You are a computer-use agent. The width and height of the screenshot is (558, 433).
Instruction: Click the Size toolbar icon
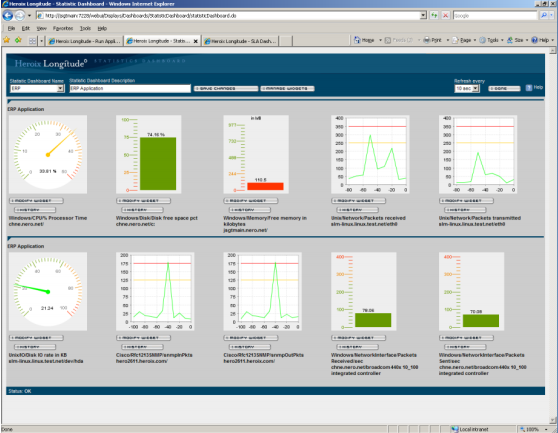(x=510, y=40)
